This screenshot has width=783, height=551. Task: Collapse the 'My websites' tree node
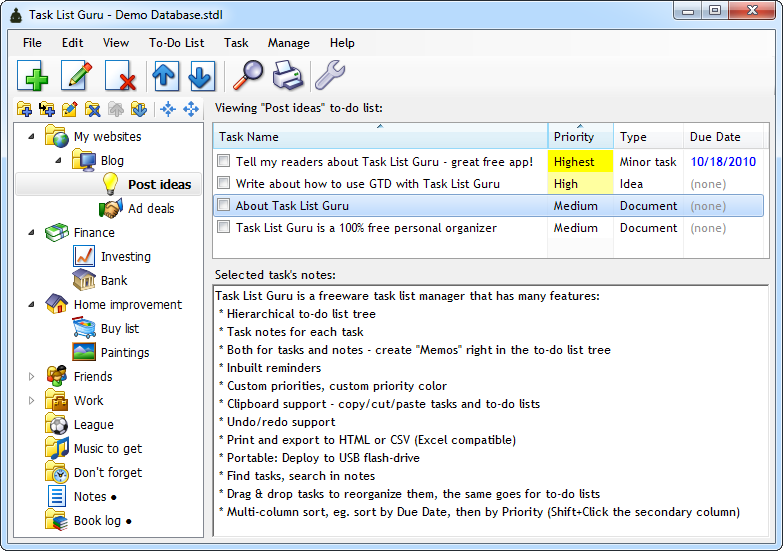[x=32, y=137]
